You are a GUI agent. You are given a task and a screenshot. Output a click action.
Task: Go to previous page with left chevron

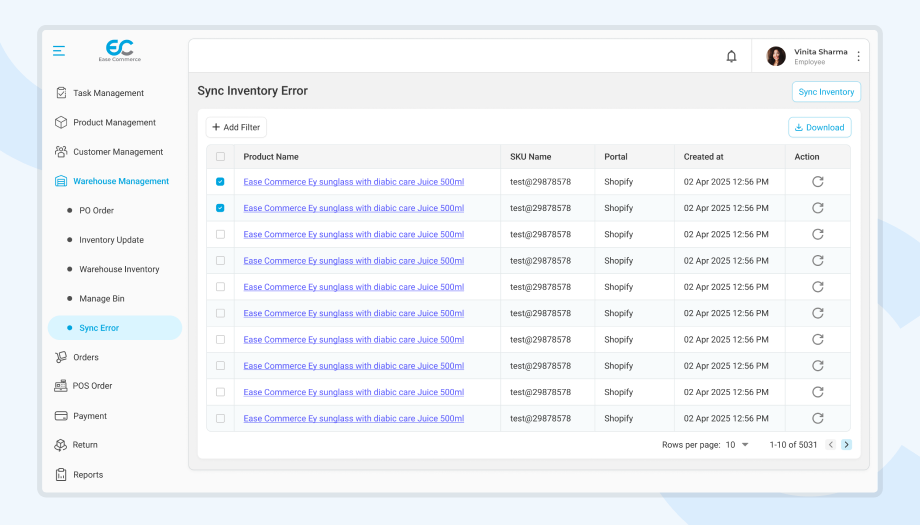coord(831,445)
